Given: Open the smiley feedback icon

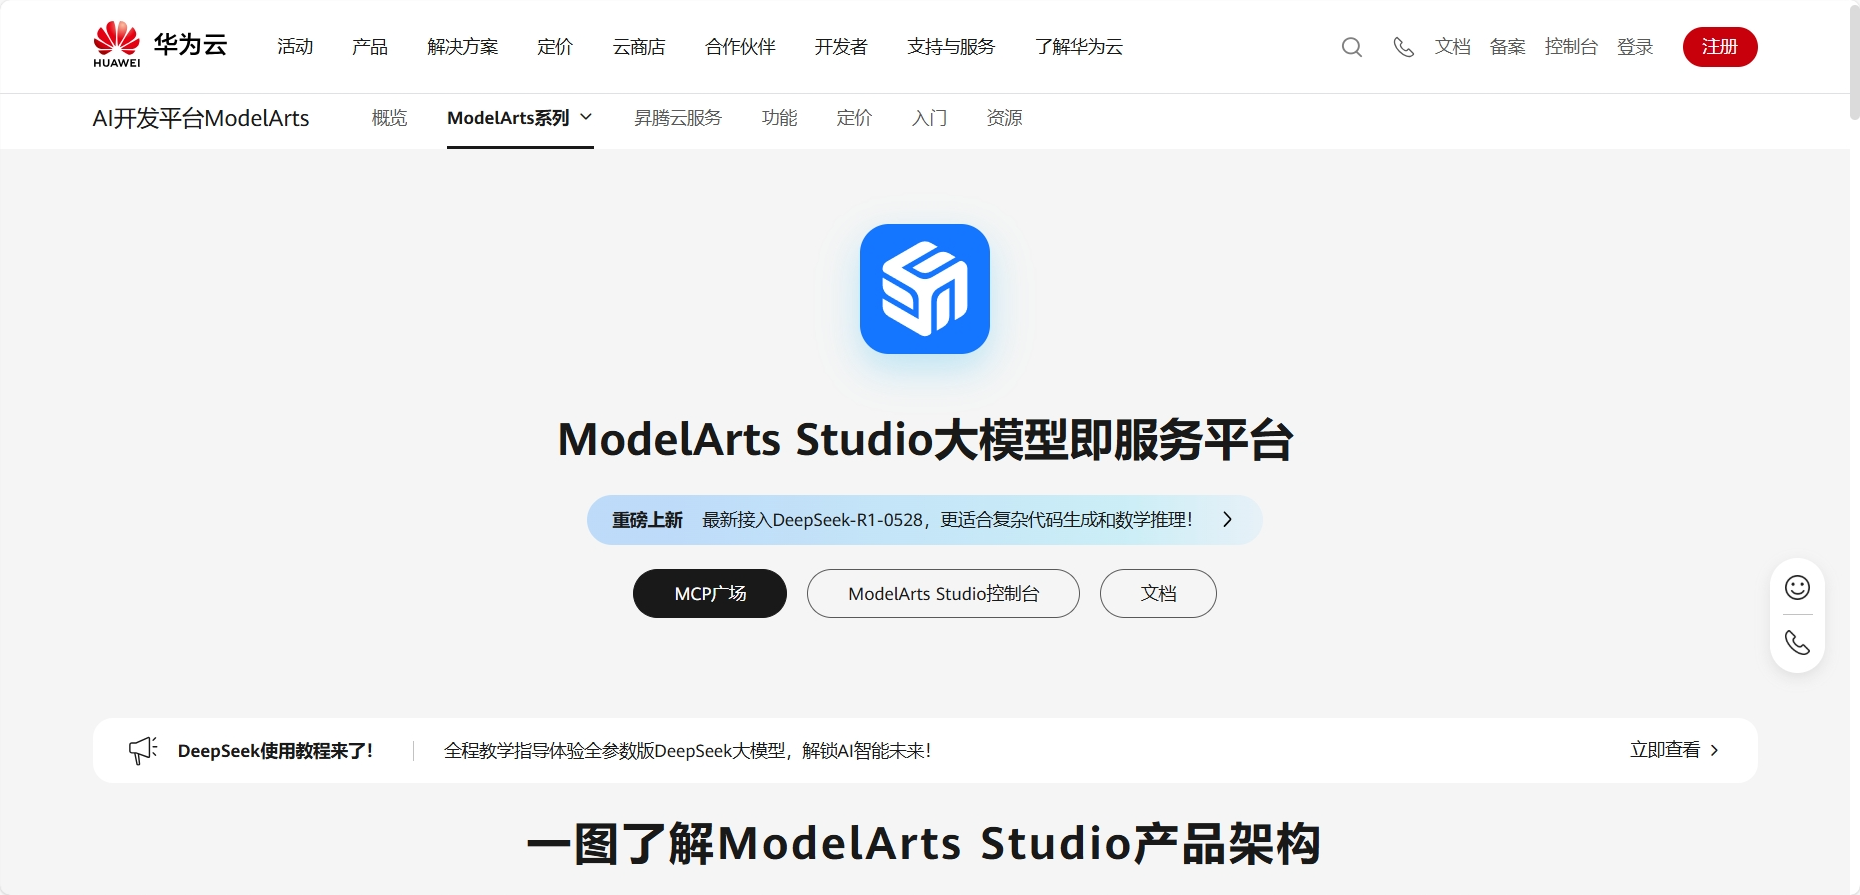Looking at the screenshot, I should pyautogui.click(x=1798, y=587).
